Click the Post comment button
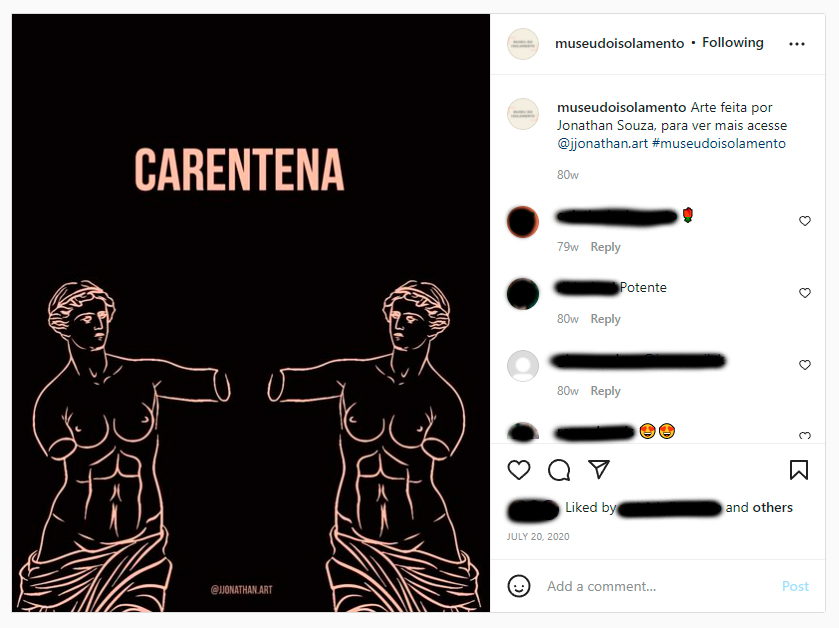 click(x=795, y=586)
